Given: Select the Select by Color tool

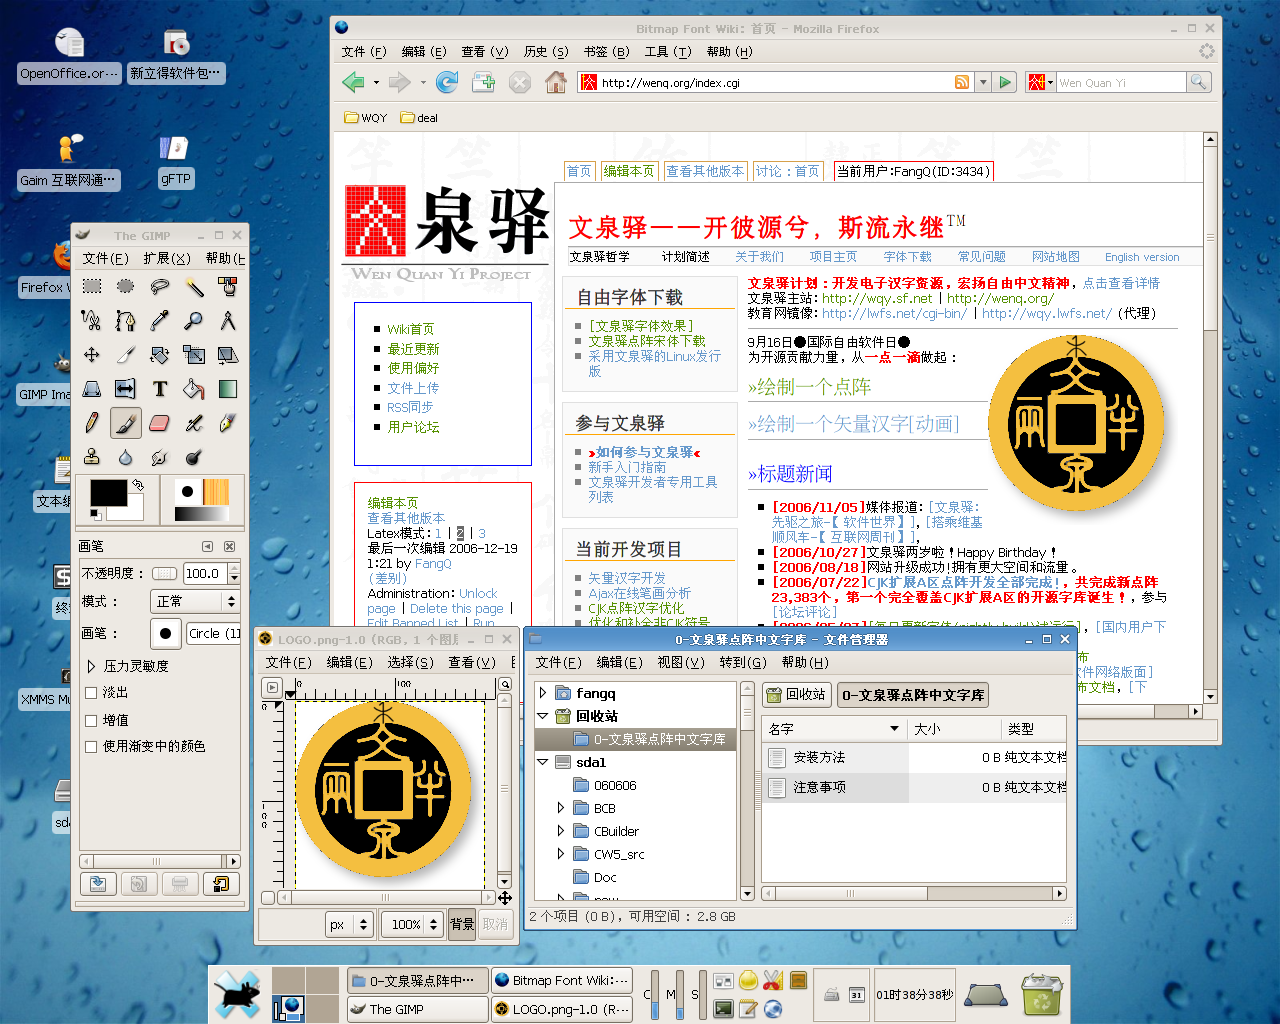Looking at the screenshot, I should tap(228, 287).
